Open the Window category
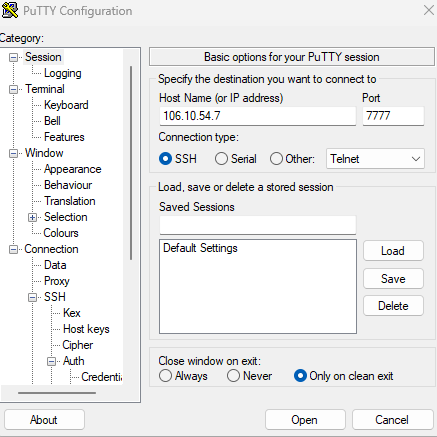Screen dimensions: 437x437 click(44, 153)
